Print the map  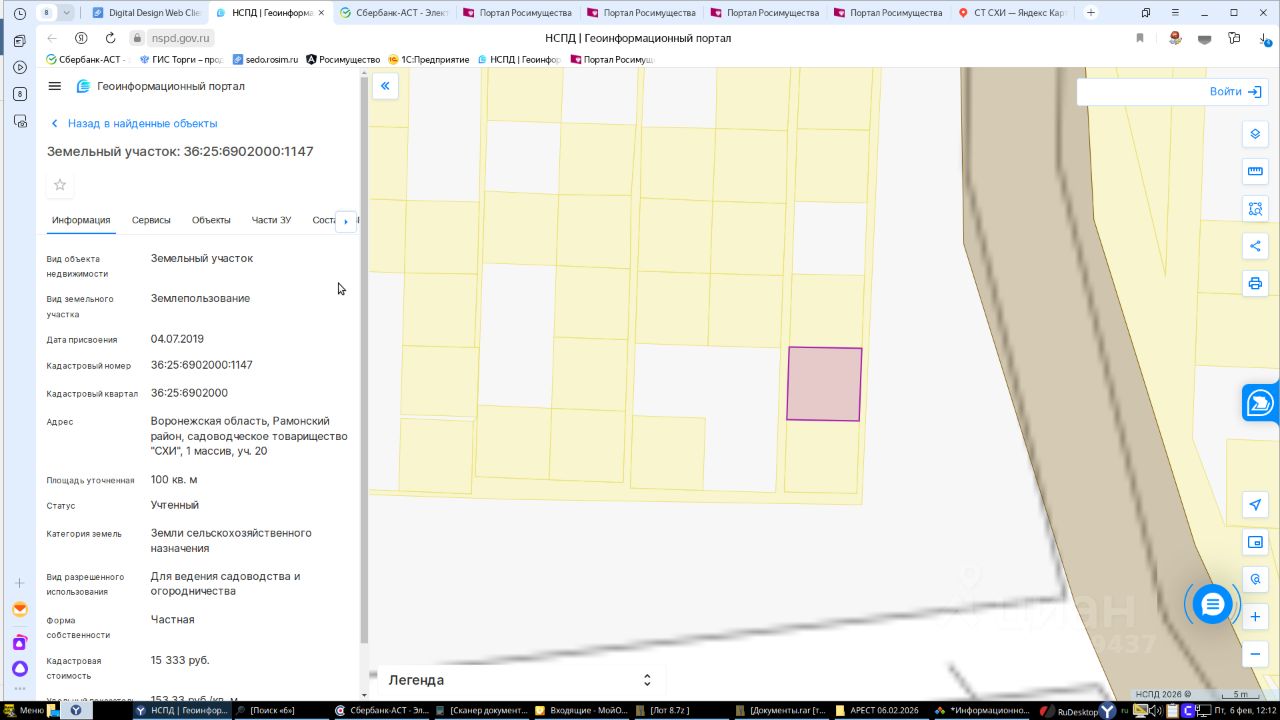1255,283
